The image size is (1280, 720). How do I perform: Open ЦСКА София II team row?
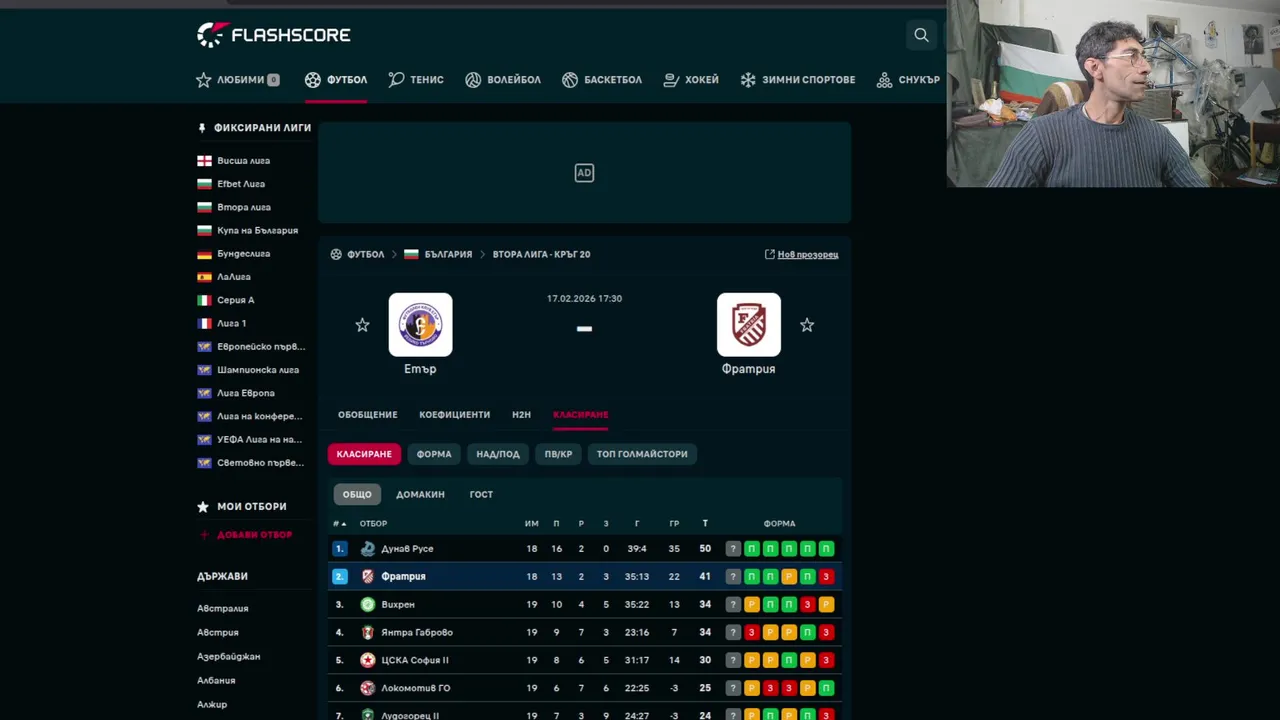click(585, 660)
